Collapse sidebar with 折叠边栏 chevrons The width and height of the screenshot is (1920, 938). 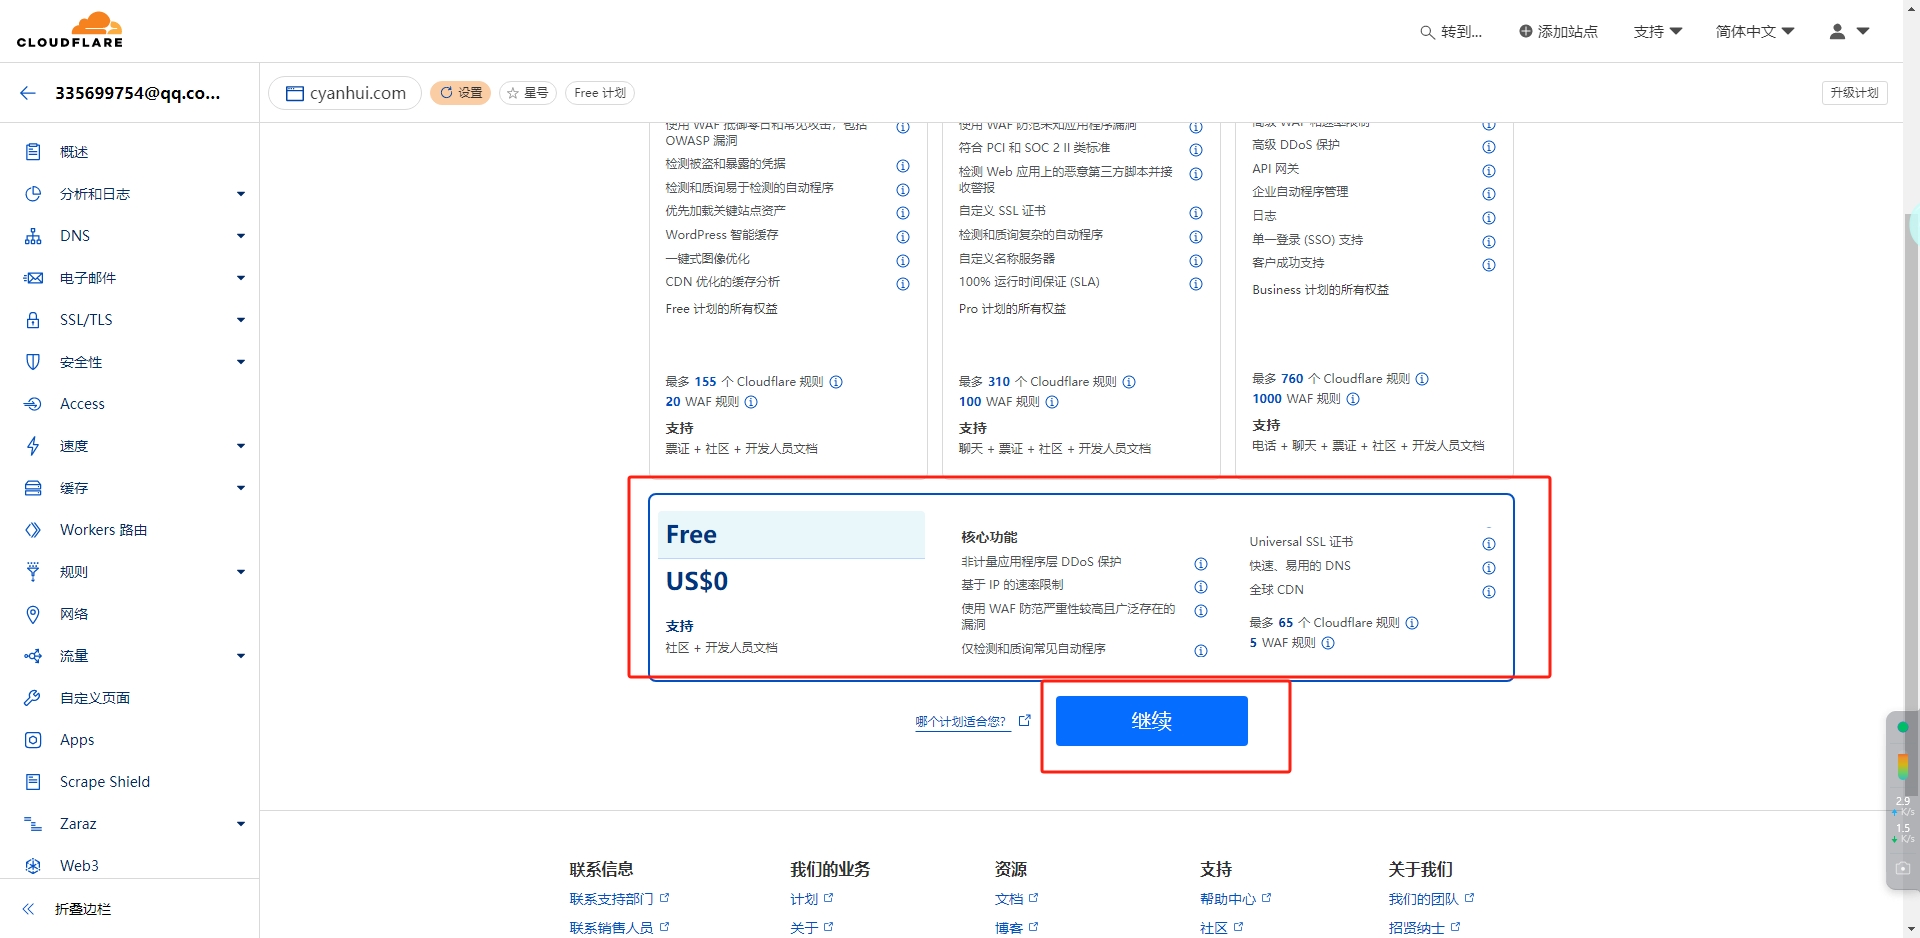pyautogui.click(x=28, y=909)
